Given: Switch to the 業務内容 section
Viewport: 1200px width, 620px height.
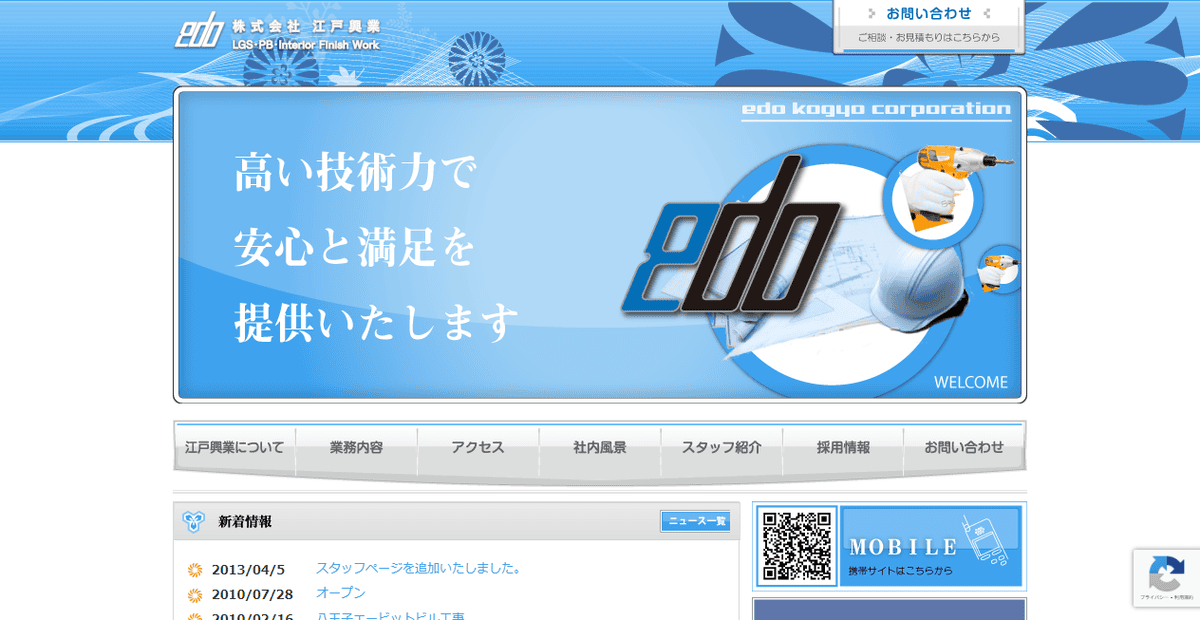Looking at the screenshot, I should coord(358,448).
